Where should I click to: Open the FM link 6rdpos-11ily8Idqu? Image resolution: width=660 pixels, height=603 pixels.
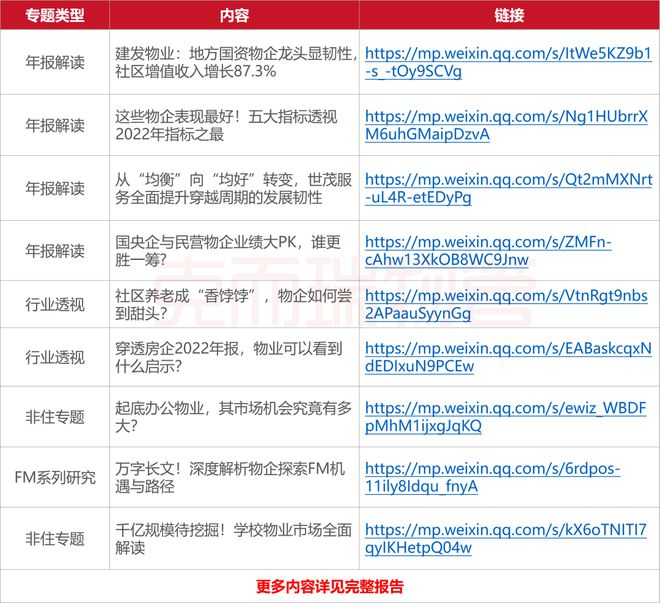coord(492,477)
